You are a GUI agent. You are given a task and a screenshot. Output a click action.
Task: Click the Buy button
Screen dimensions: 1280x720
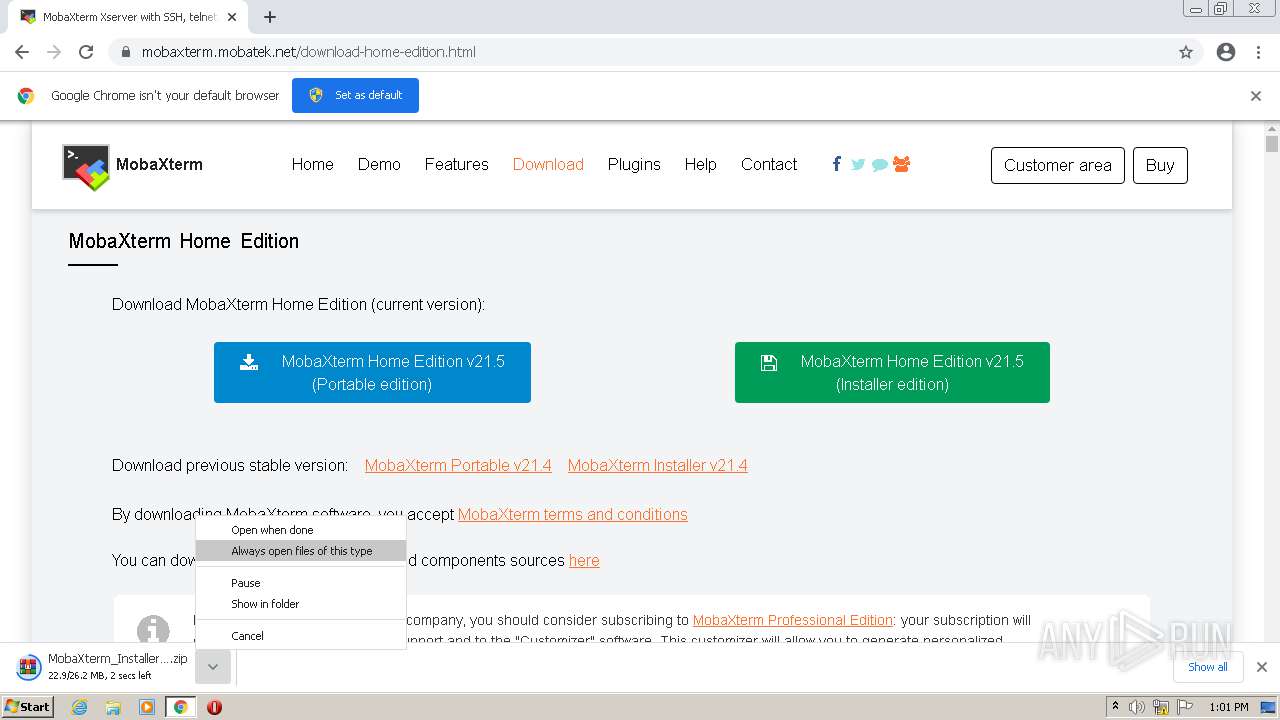[1160, 166]
